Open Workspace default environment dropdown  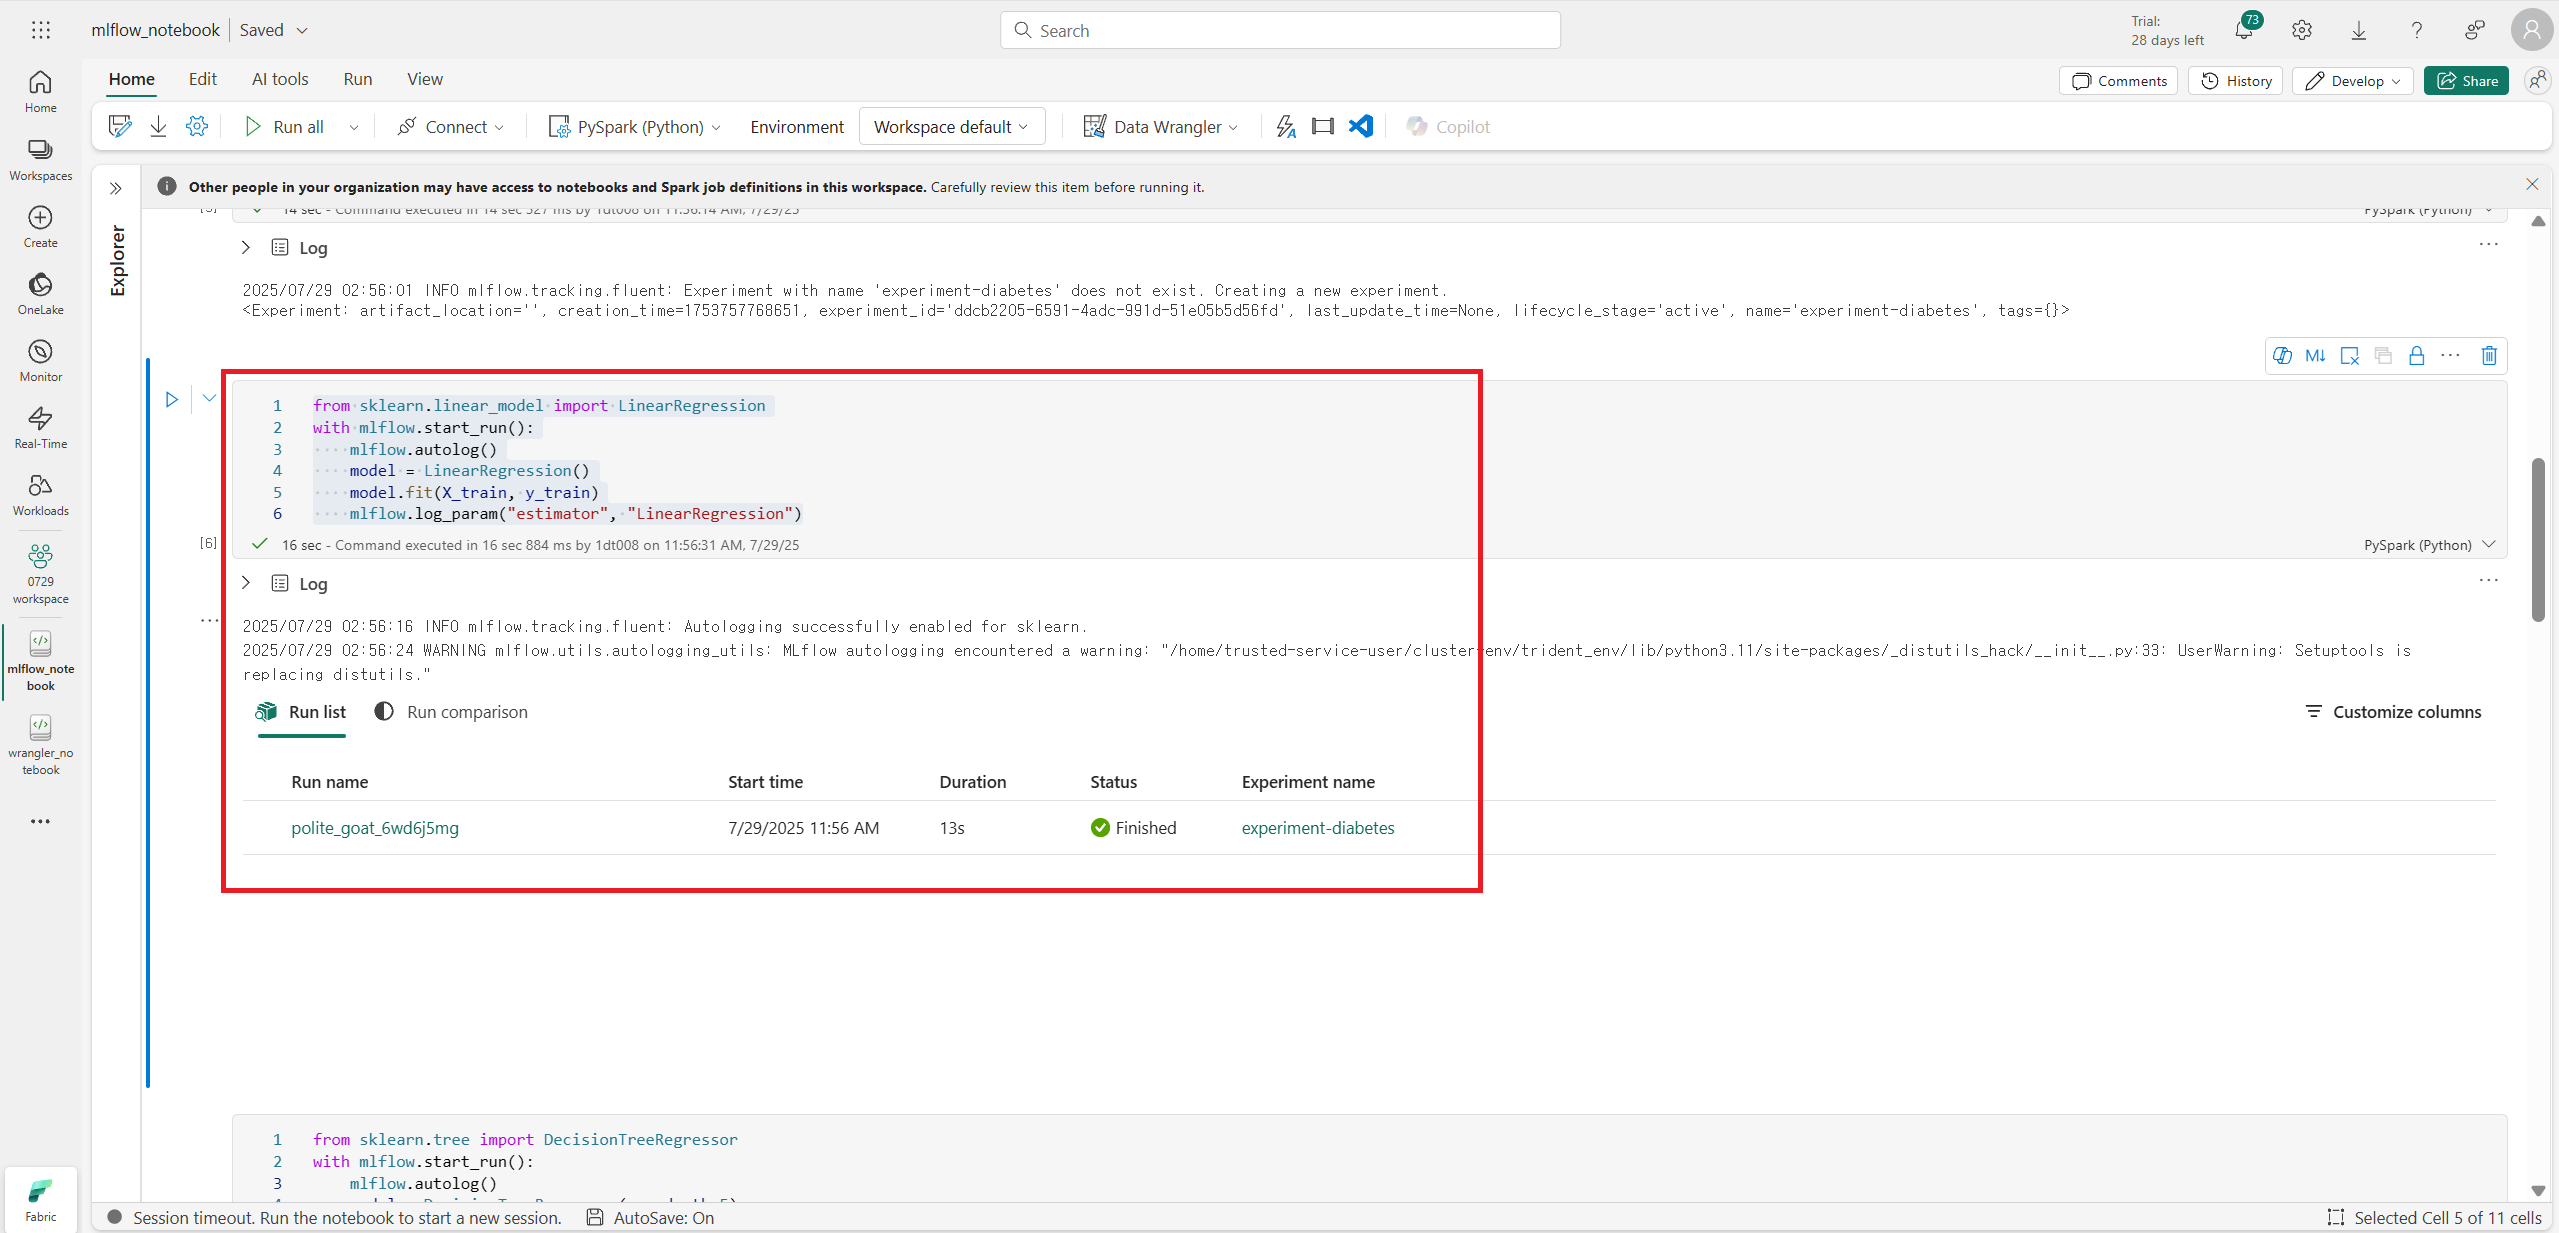pyautogui.click(x=951, y=126)
